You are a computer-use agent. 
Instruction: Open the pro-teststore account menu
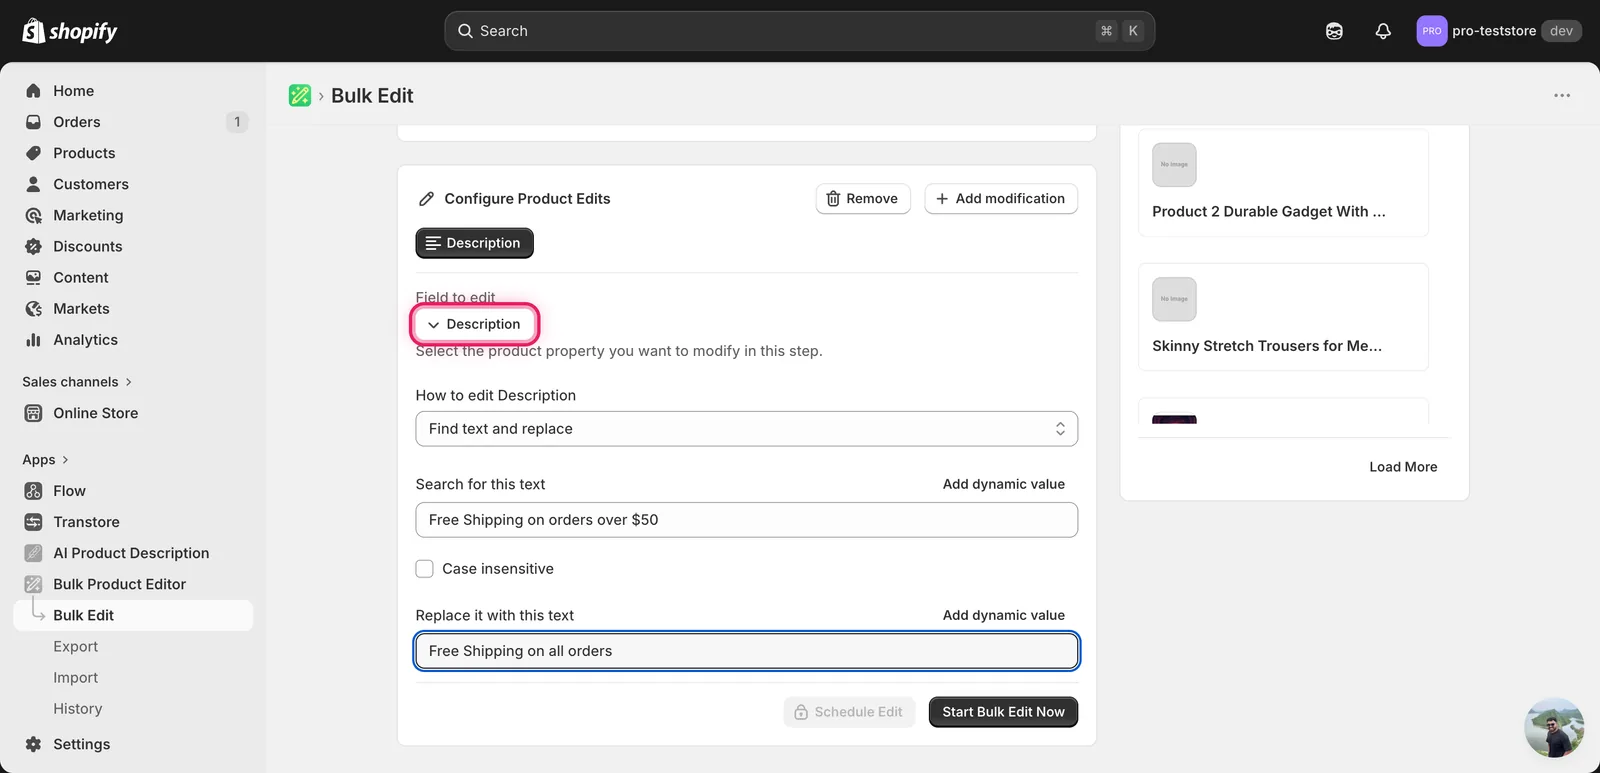(x=1499, y=31)
